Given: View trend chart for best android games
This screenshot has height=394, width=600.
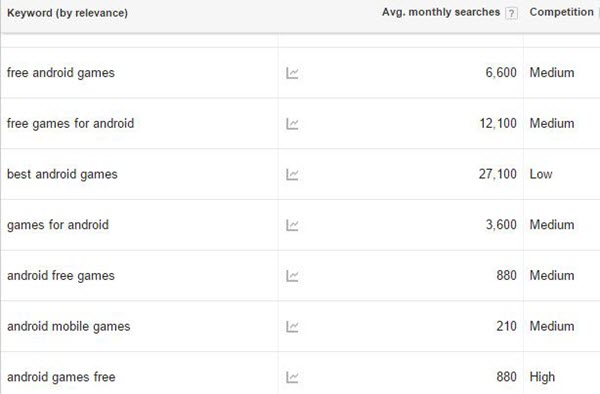Looking at the screenshot, I should (292, 174).
